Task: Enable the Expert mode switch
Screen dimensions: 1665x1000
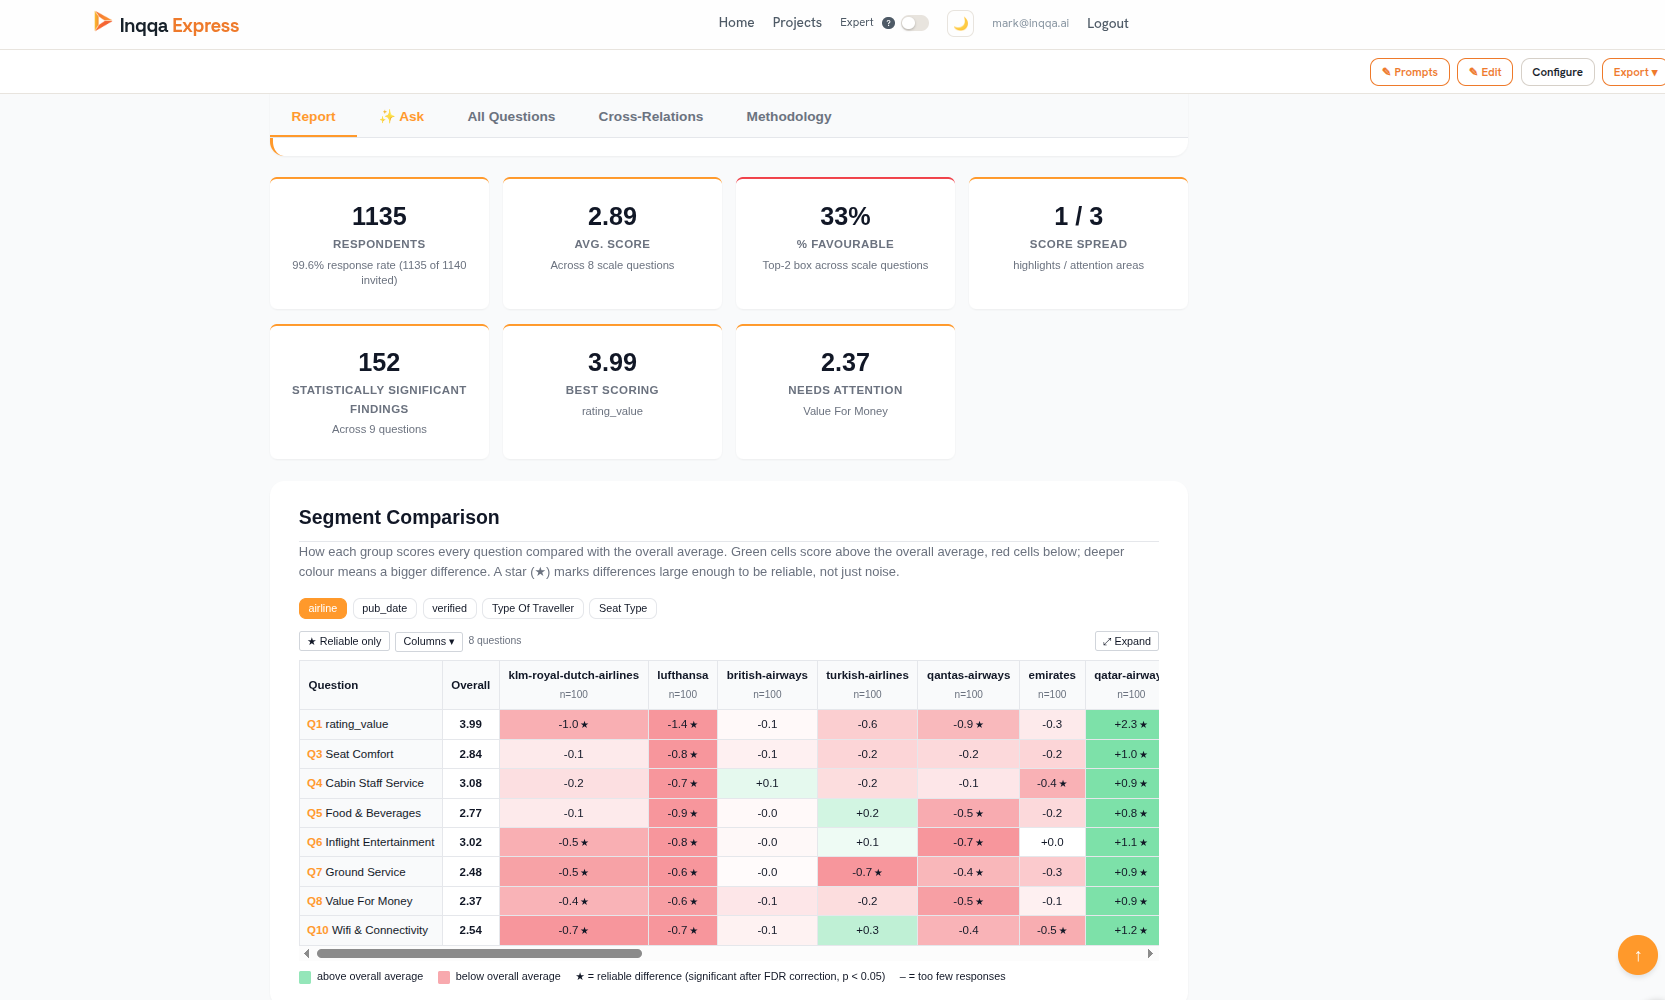Action: tap(914, 23)
